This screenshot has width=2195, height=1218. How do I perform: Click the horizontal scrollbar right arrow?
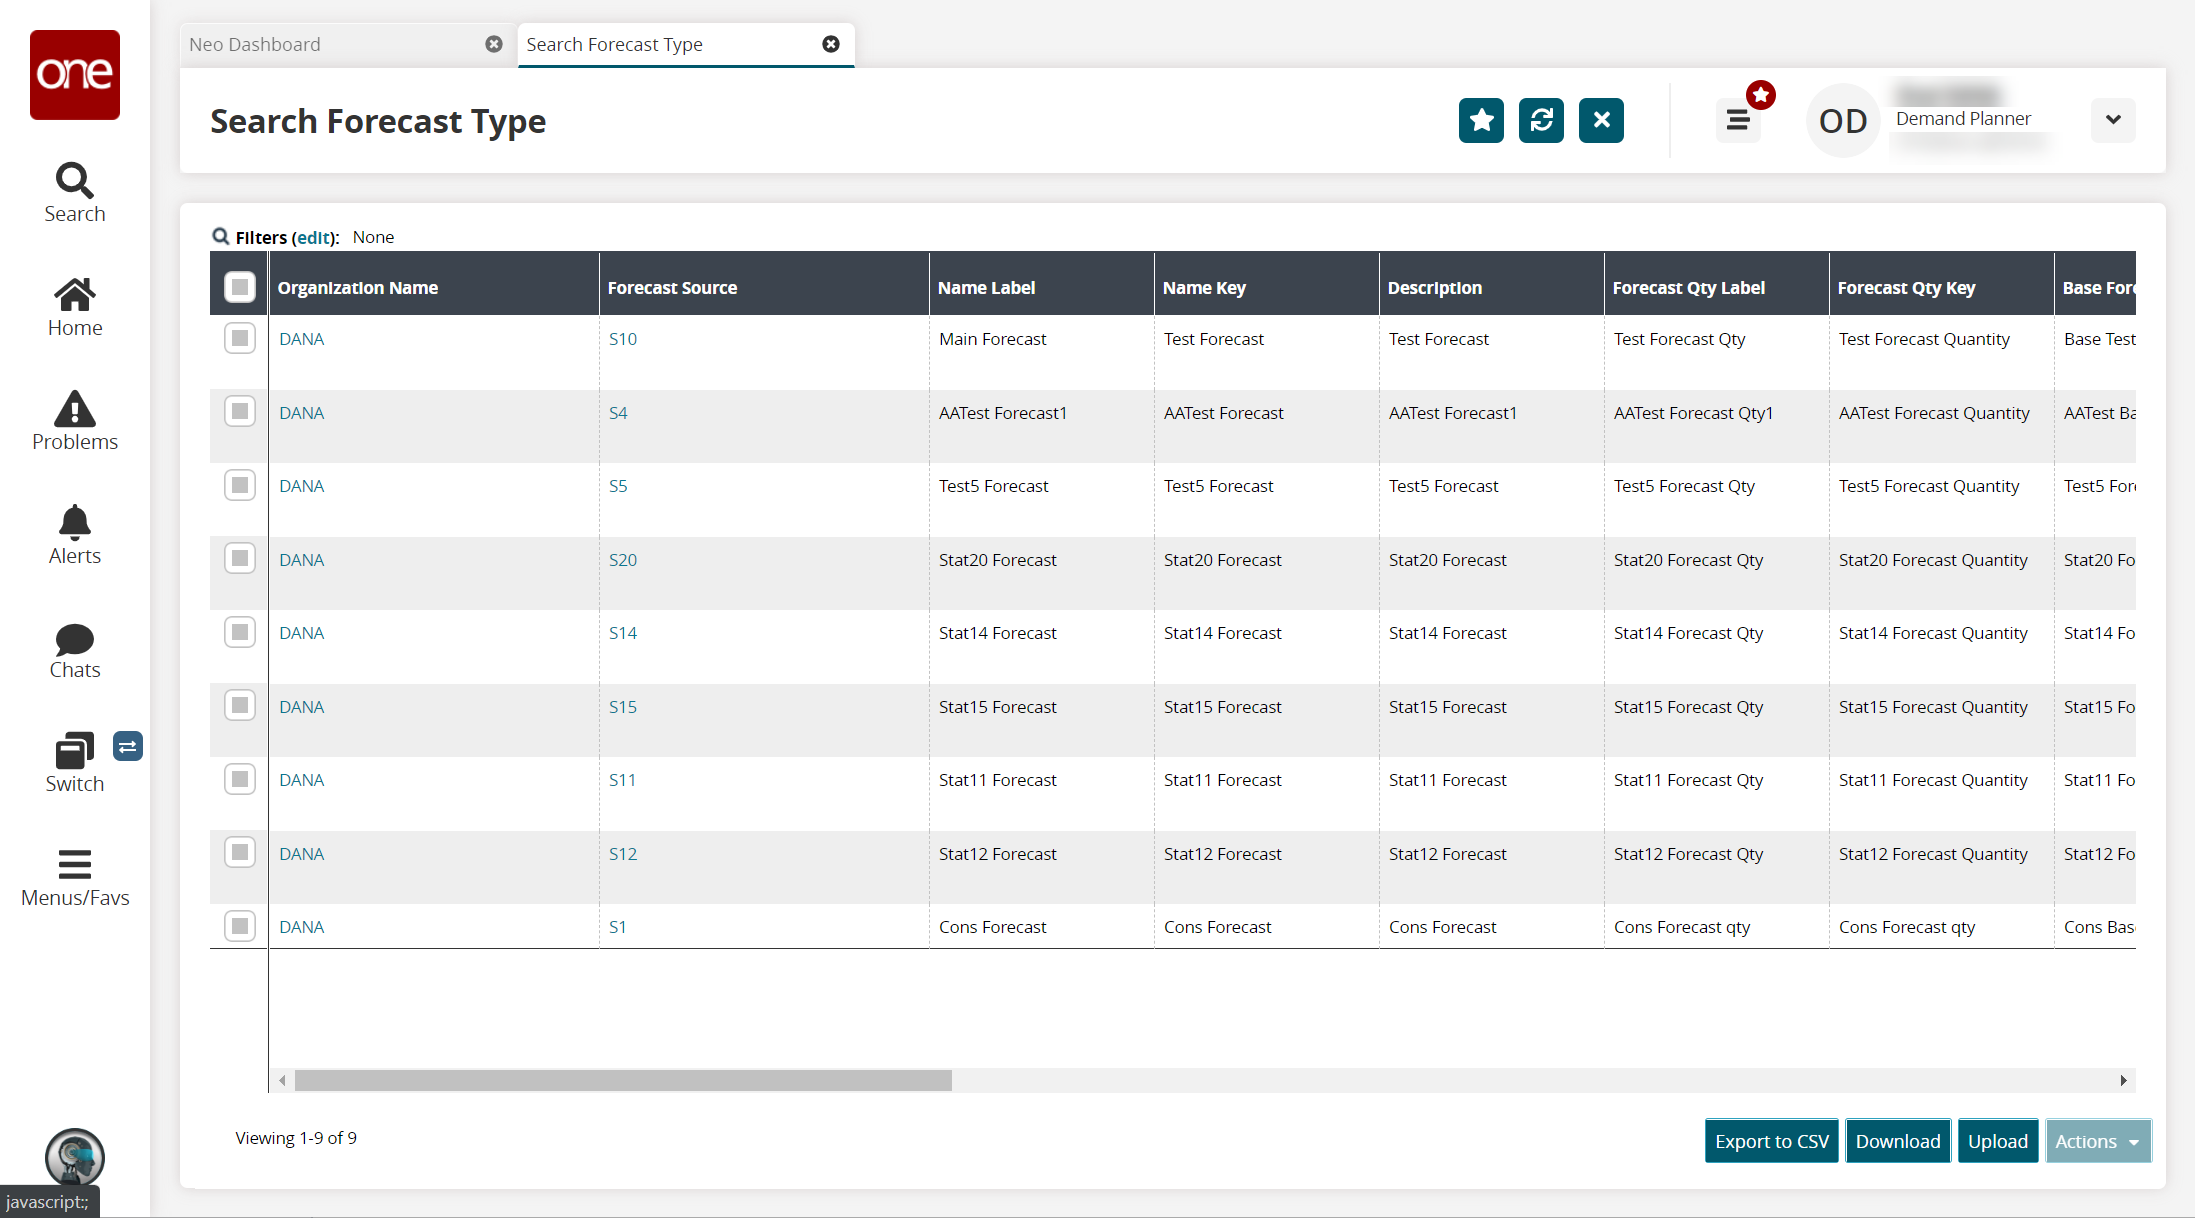coord(2123,1080)
